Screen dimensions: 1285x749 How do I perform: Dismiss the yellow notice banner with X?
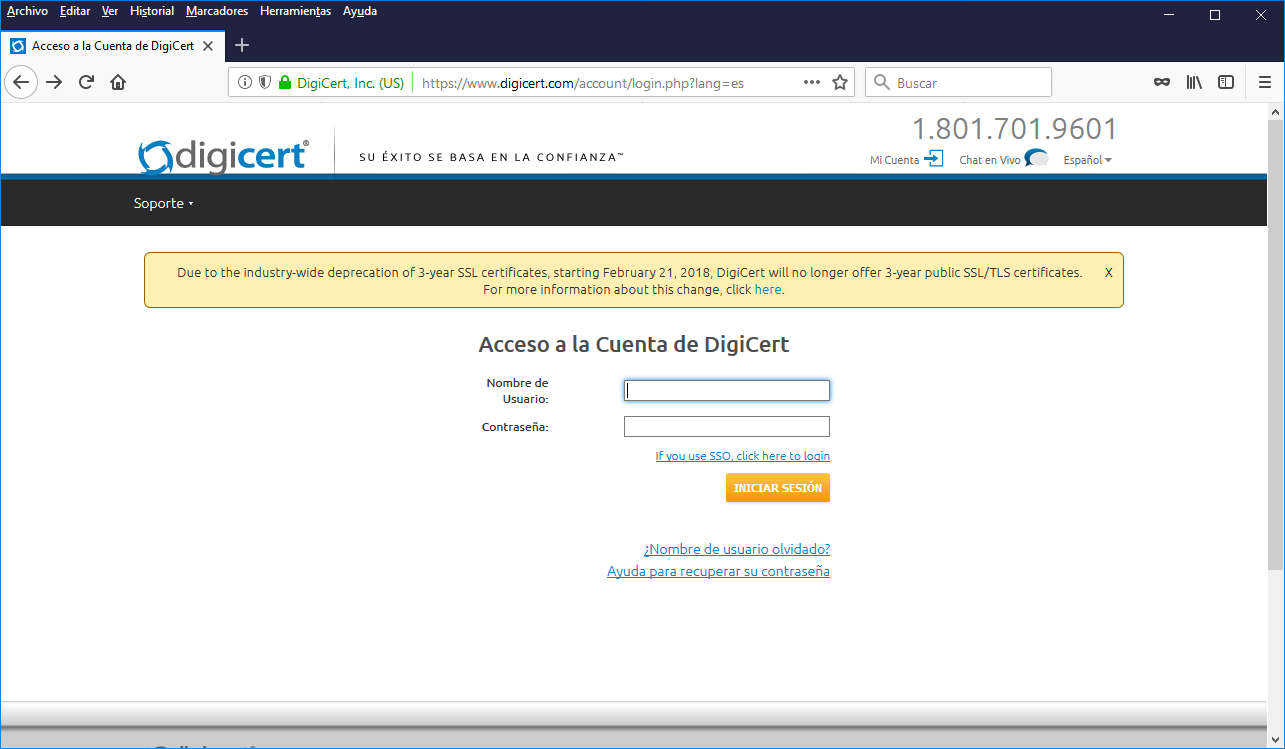tap(1108, 272)
